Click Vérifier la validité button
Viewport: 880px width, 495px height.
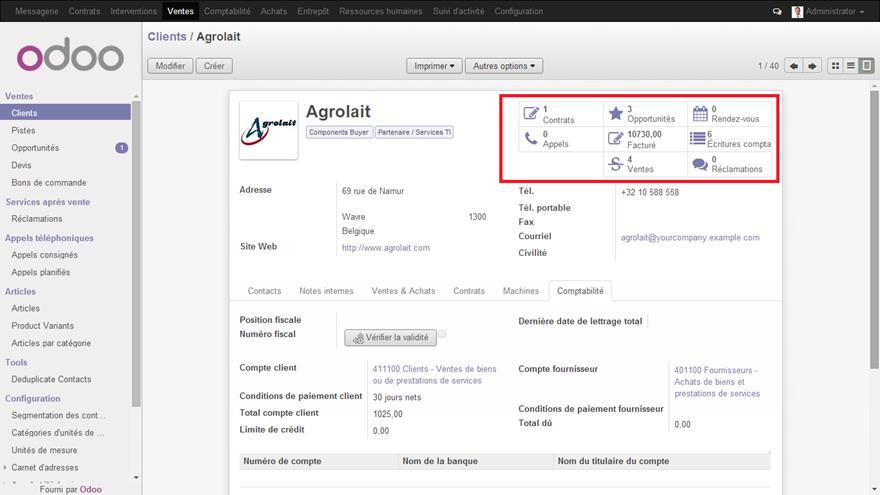390,337
